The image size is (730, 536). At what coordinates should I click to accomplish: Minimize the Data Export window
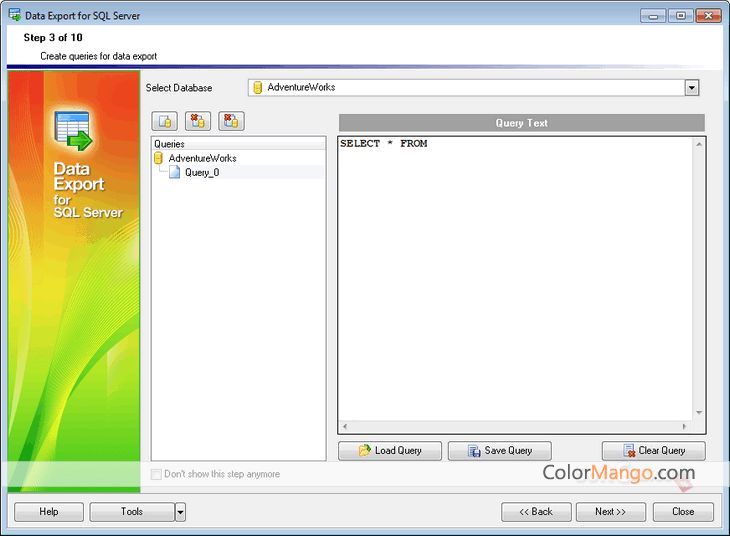pyautogui.click(x=653, y=16)
